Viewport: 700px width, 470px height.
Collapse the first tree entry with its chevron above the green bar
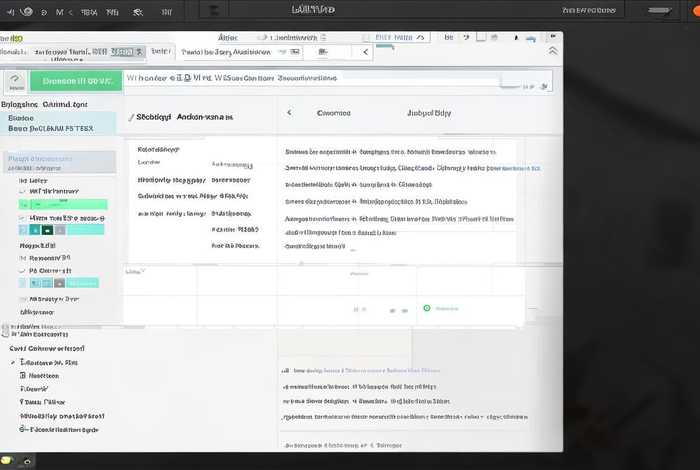[x=22, y=191]
